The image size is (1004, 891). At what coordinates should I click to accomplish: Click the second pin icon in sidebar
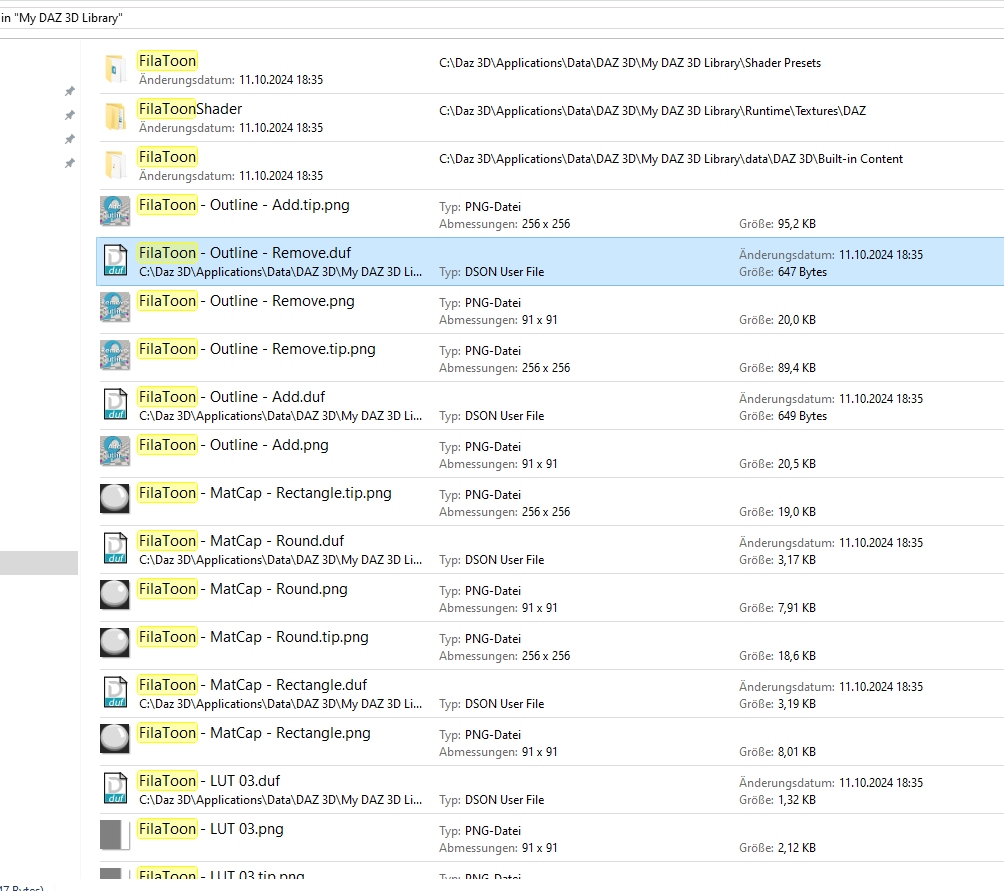(70, 115)
